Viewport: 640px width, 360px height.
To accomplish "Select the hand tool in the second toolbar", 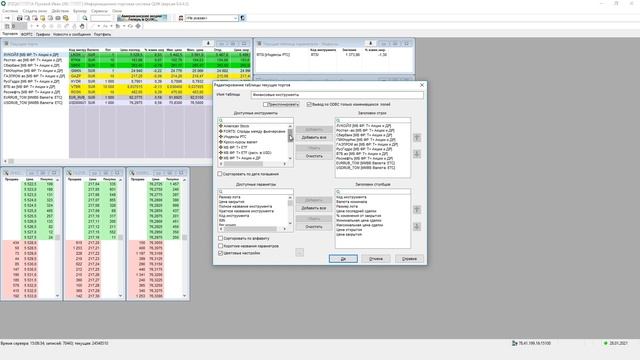I will 82,26.
